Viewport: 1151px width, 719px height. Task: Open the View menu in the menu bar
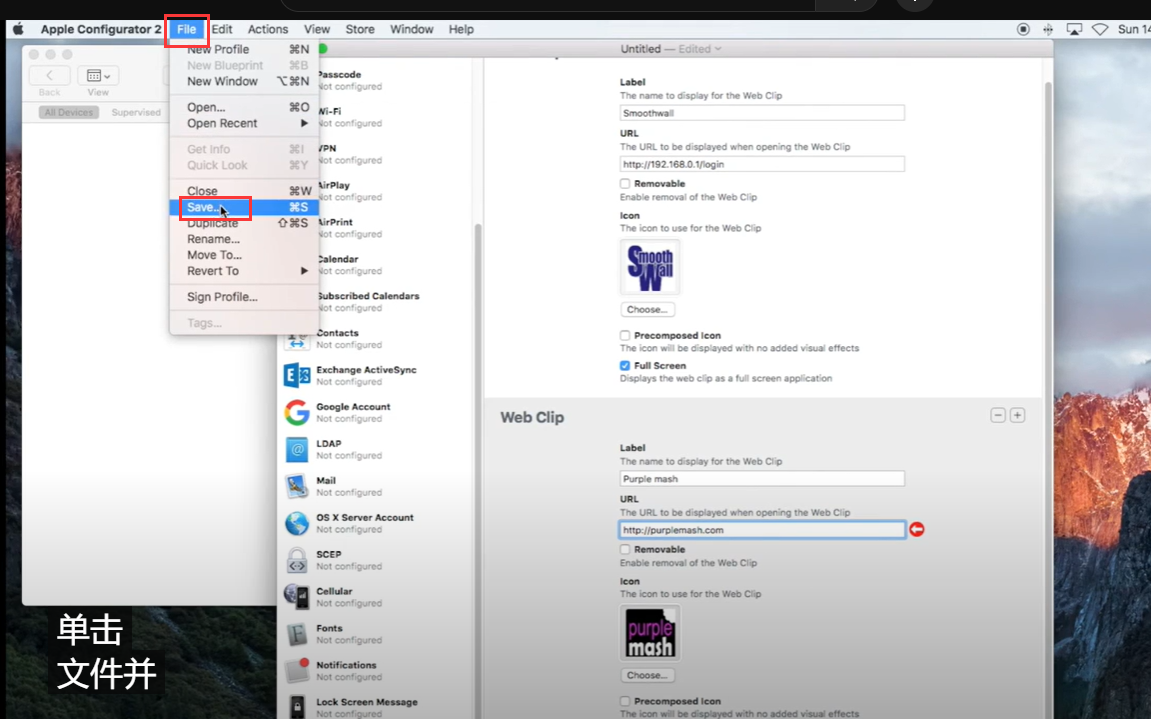(316, 29)
